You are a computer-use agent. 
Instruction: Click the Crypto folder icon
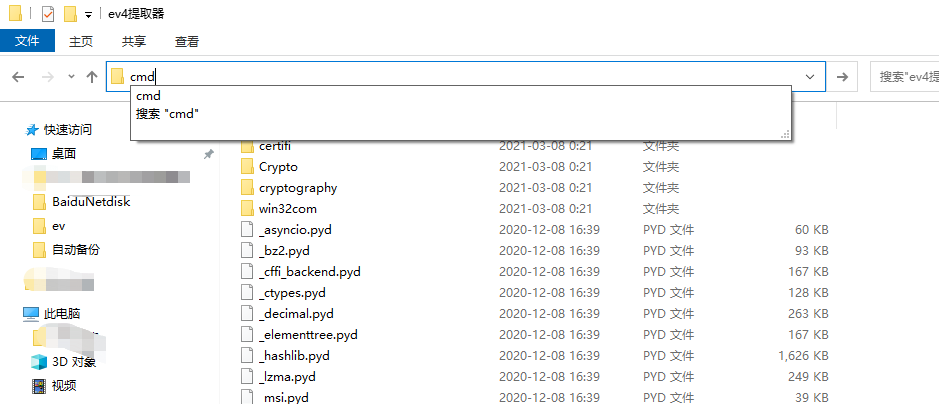point(247,166)
